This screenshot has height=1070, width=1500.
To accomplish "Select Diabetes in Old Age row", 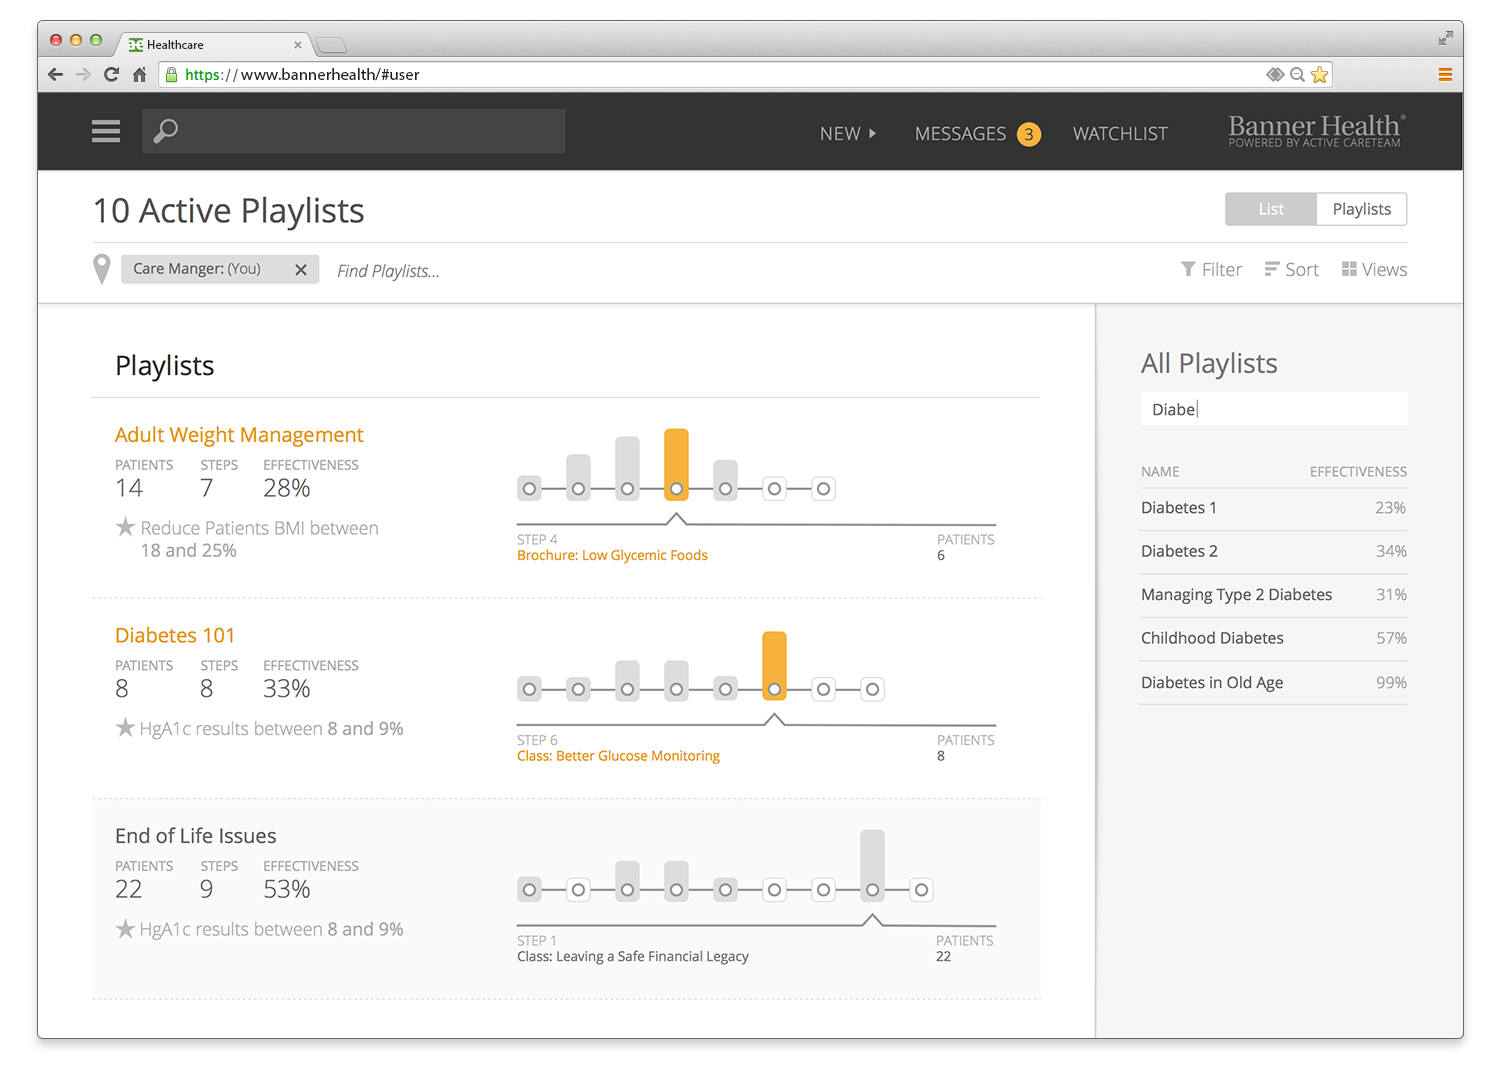I will [1274, 682].
